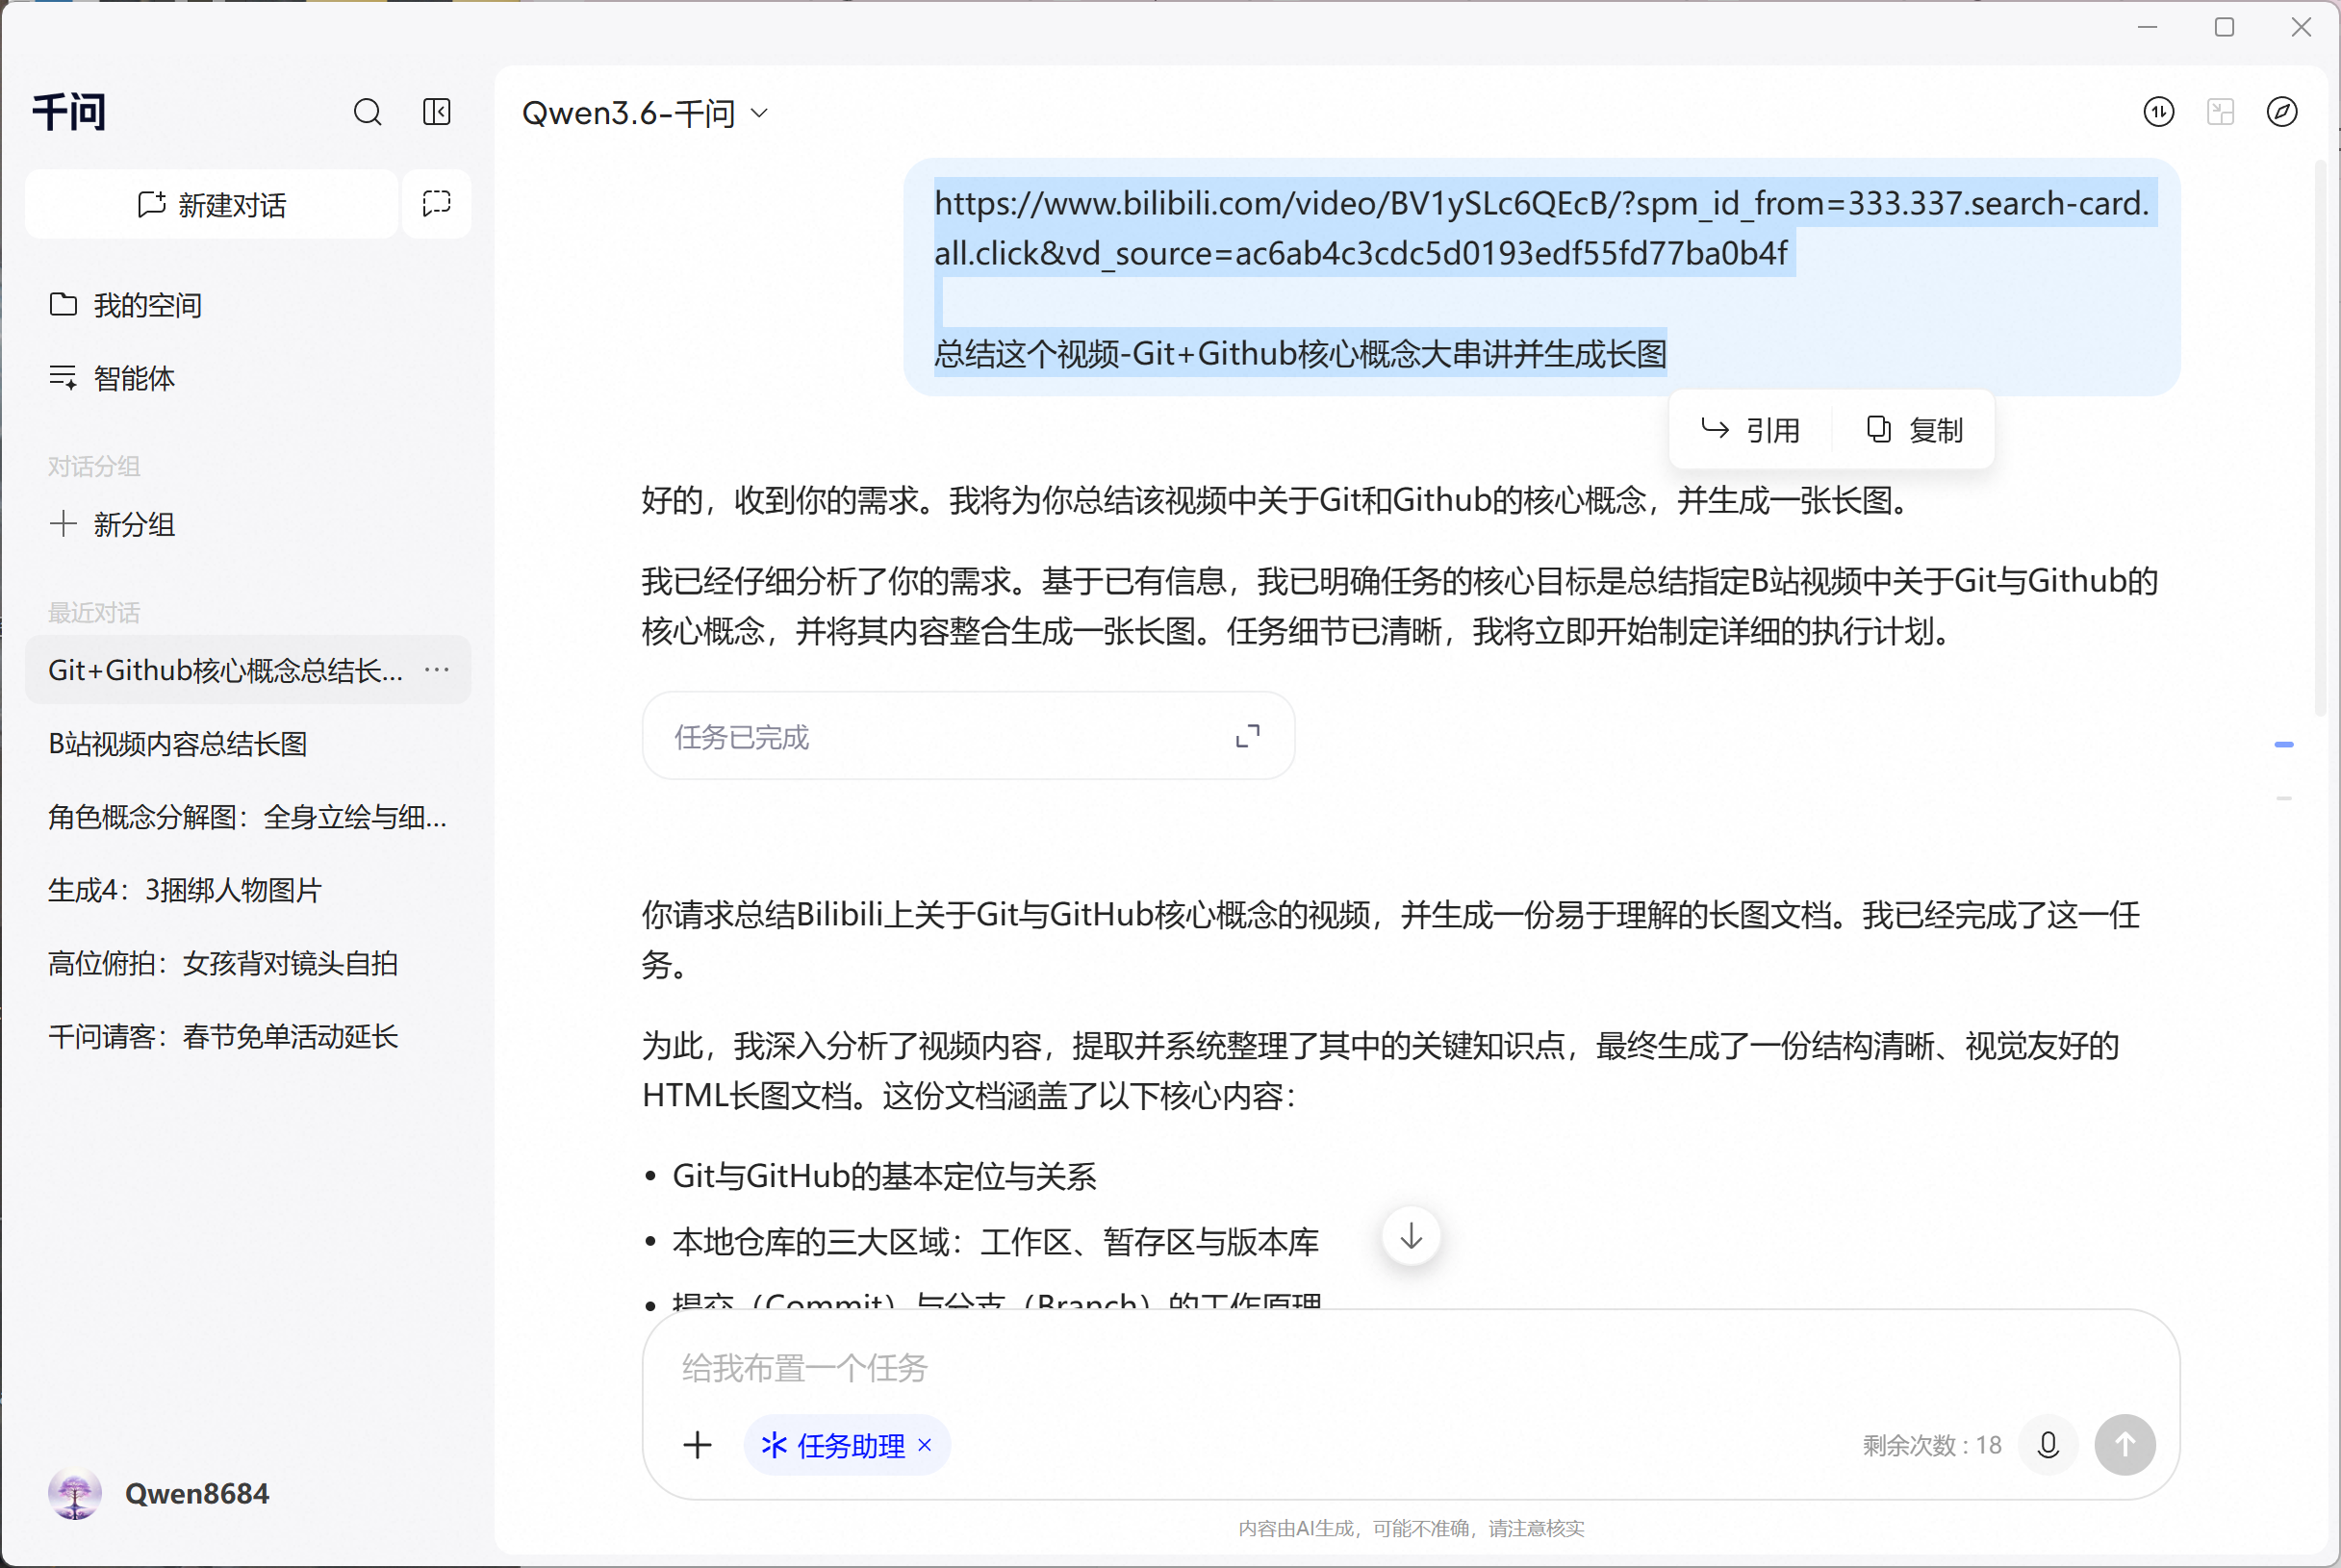
Task: Open the temporary chat dashed-bubble icon
Action: coord(437,205)
